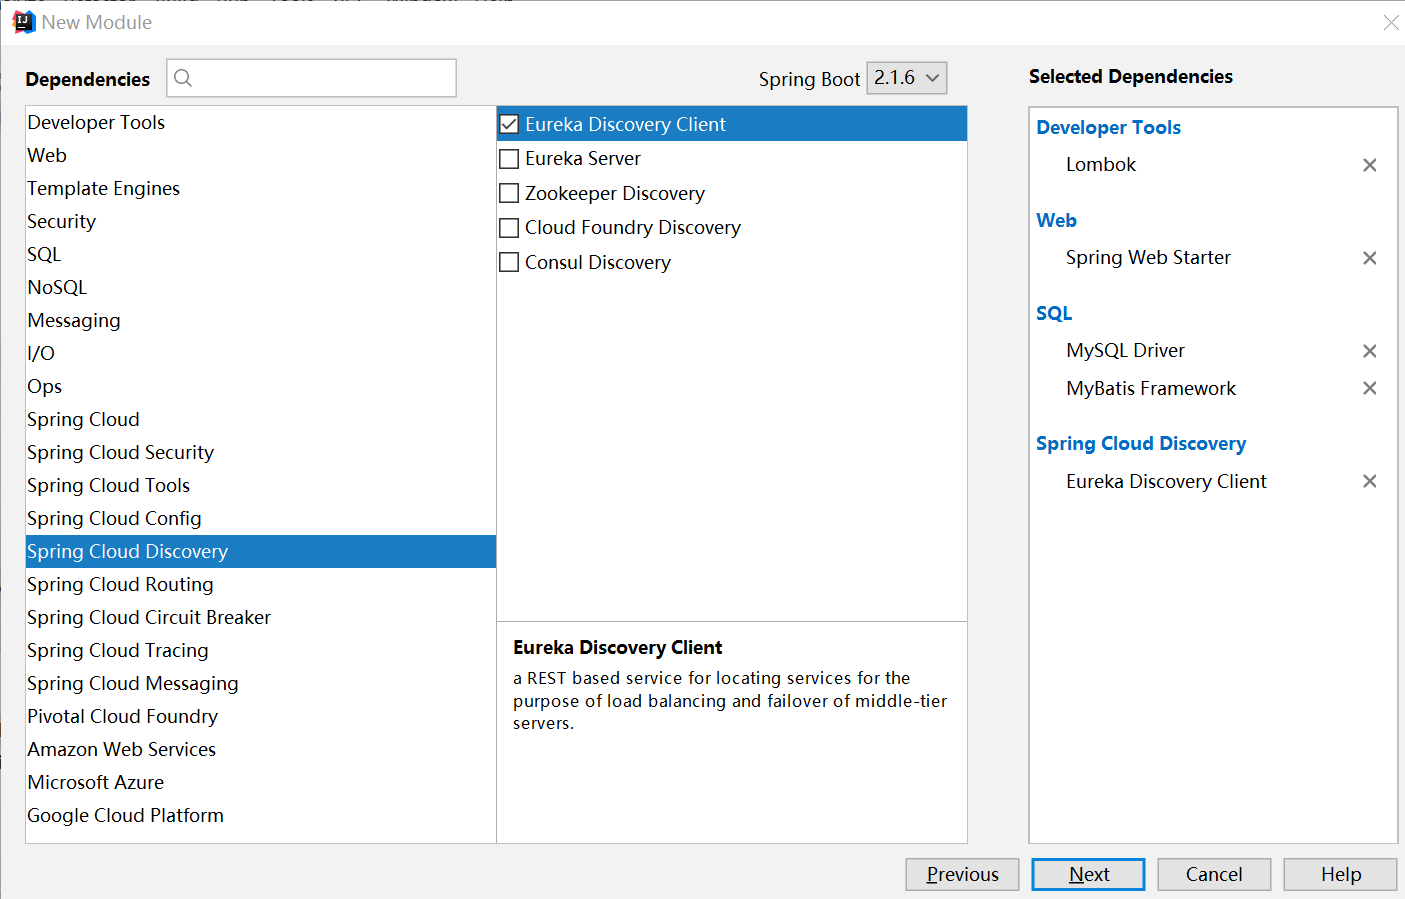Click Spring Web Starter entry
Screen dimensions: 1405x899
coord(1148,258)
